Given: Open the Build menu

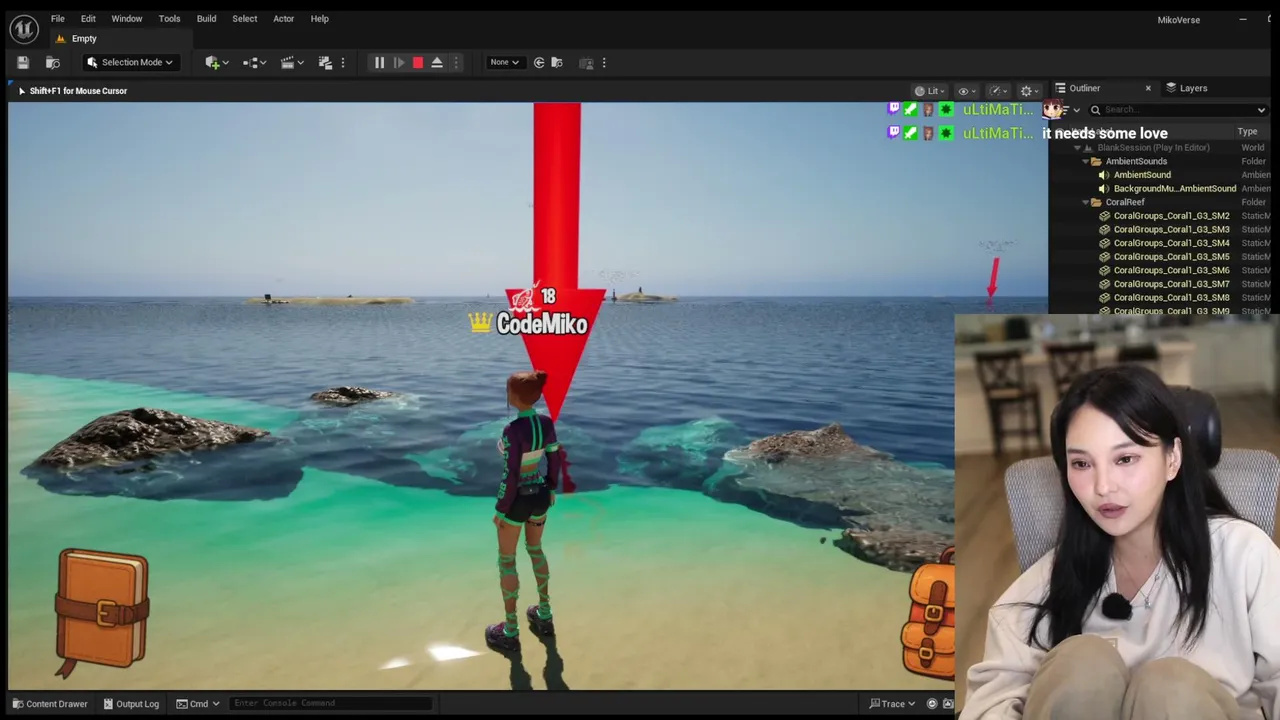Looking at the screenshot, I should (x=206, y=19).
